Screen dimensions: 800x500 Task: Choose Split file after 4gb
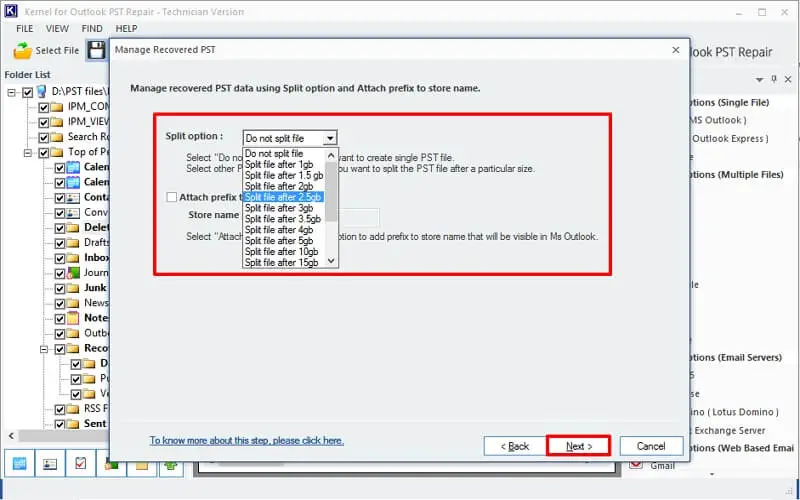pos(284,230)
